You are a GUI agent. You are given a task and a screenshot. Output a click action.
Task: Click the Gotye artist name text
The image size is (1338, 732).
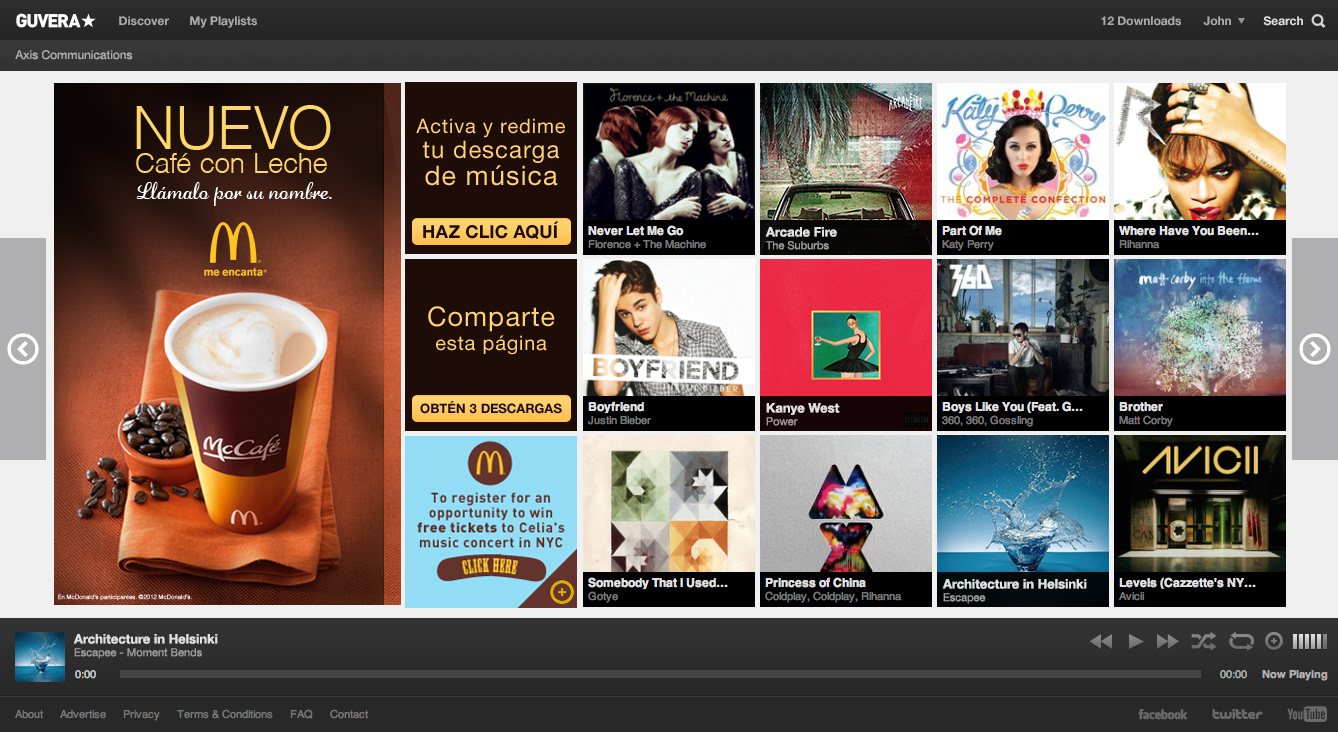[x=603, y=597]
